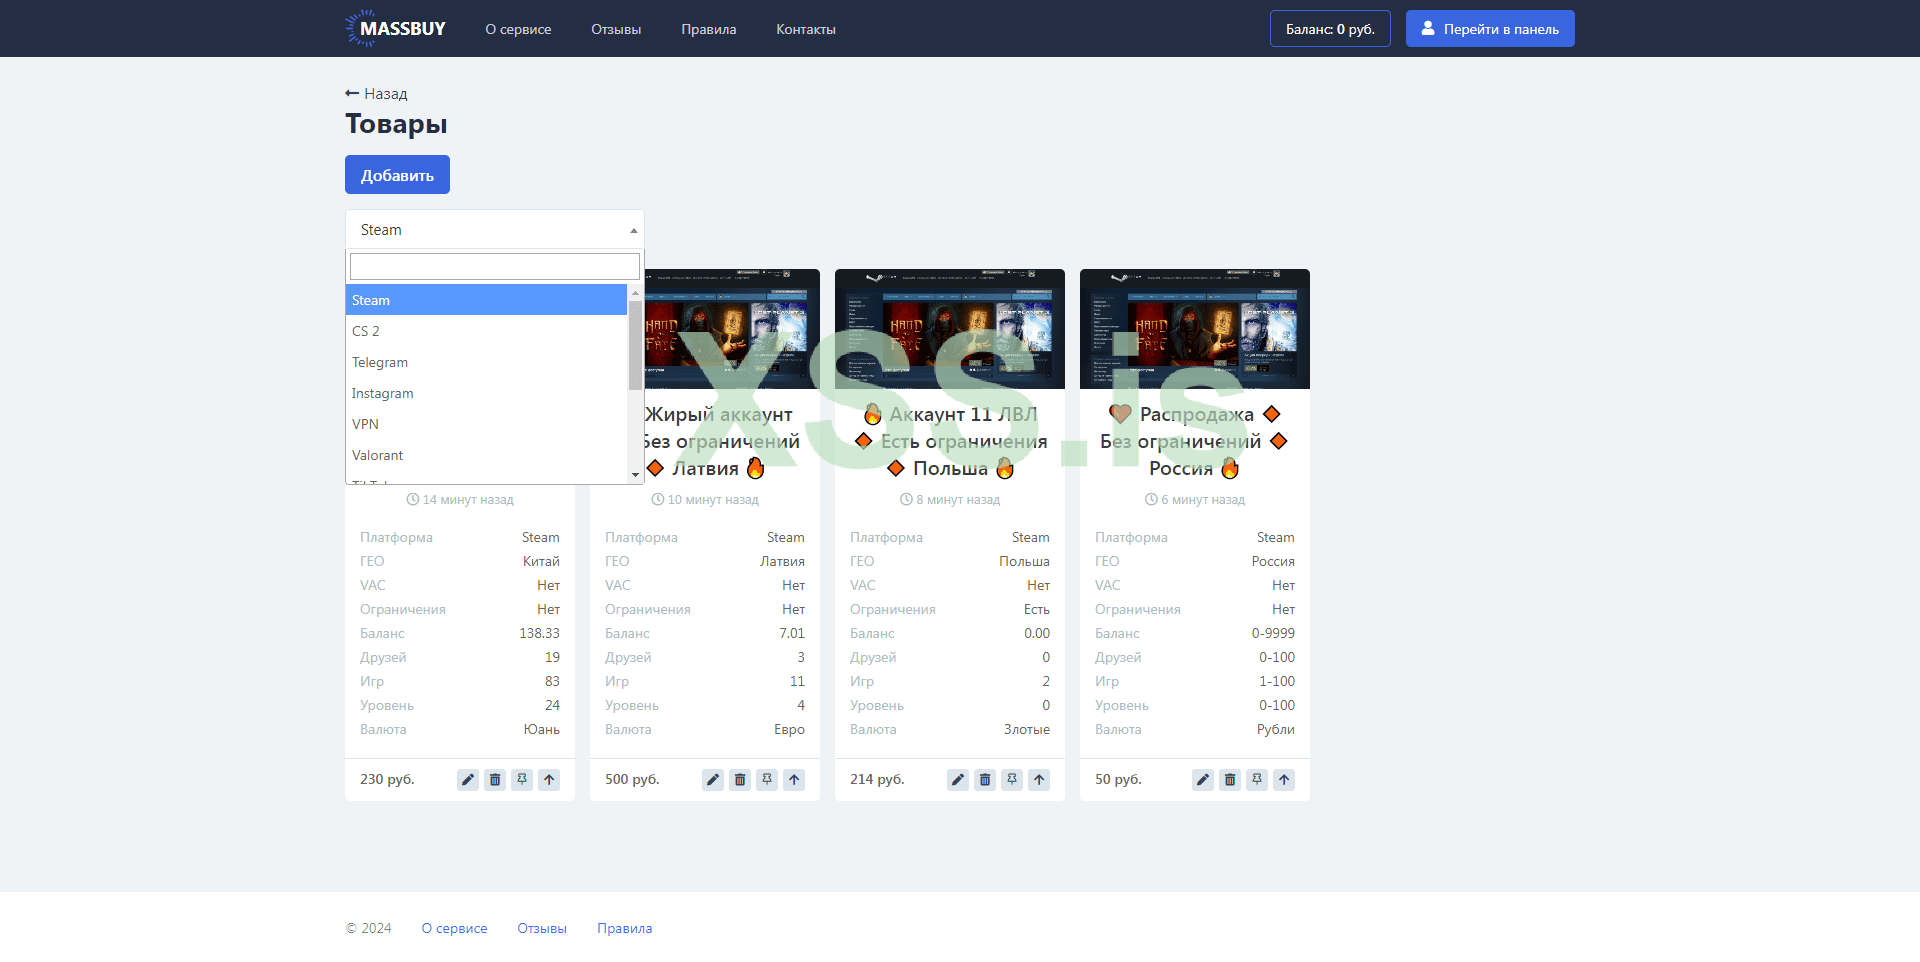The image size is (1920, 962).
Task: Choose Instagram from the category list
Action: point(486,393)
